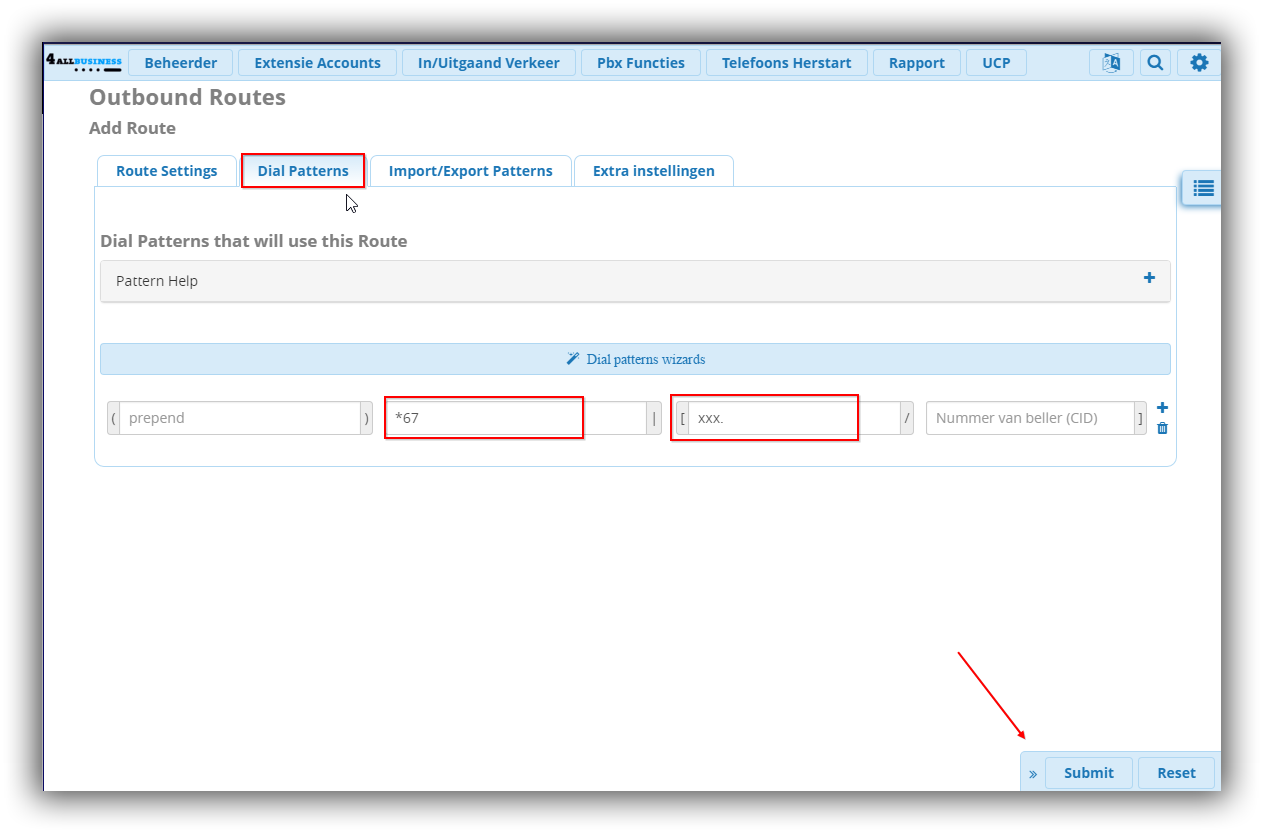
Task: Click the Submit button
Action: 1088,773
